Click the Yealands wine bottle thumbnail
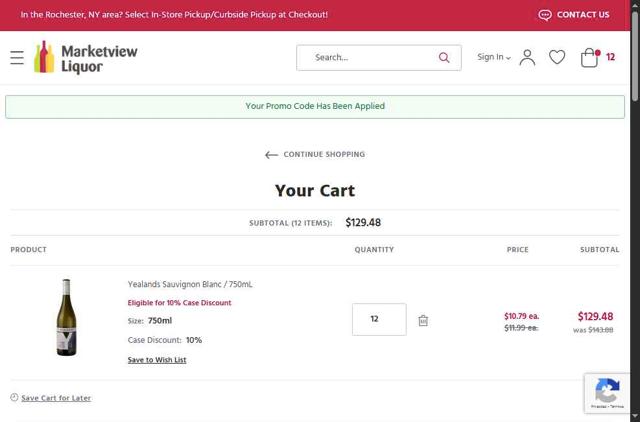 pos(66,317)
